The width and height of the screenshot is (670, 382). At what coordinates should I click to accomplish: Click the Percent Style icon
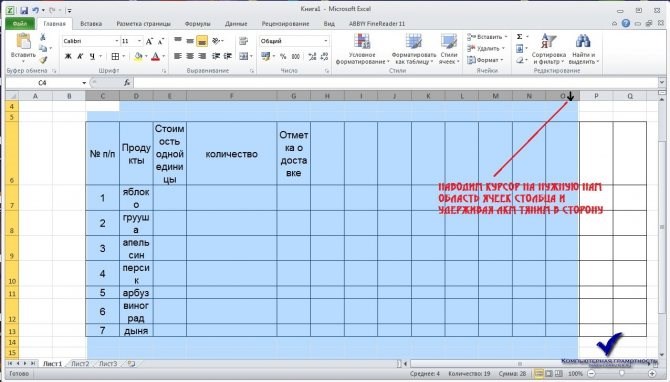283,56
